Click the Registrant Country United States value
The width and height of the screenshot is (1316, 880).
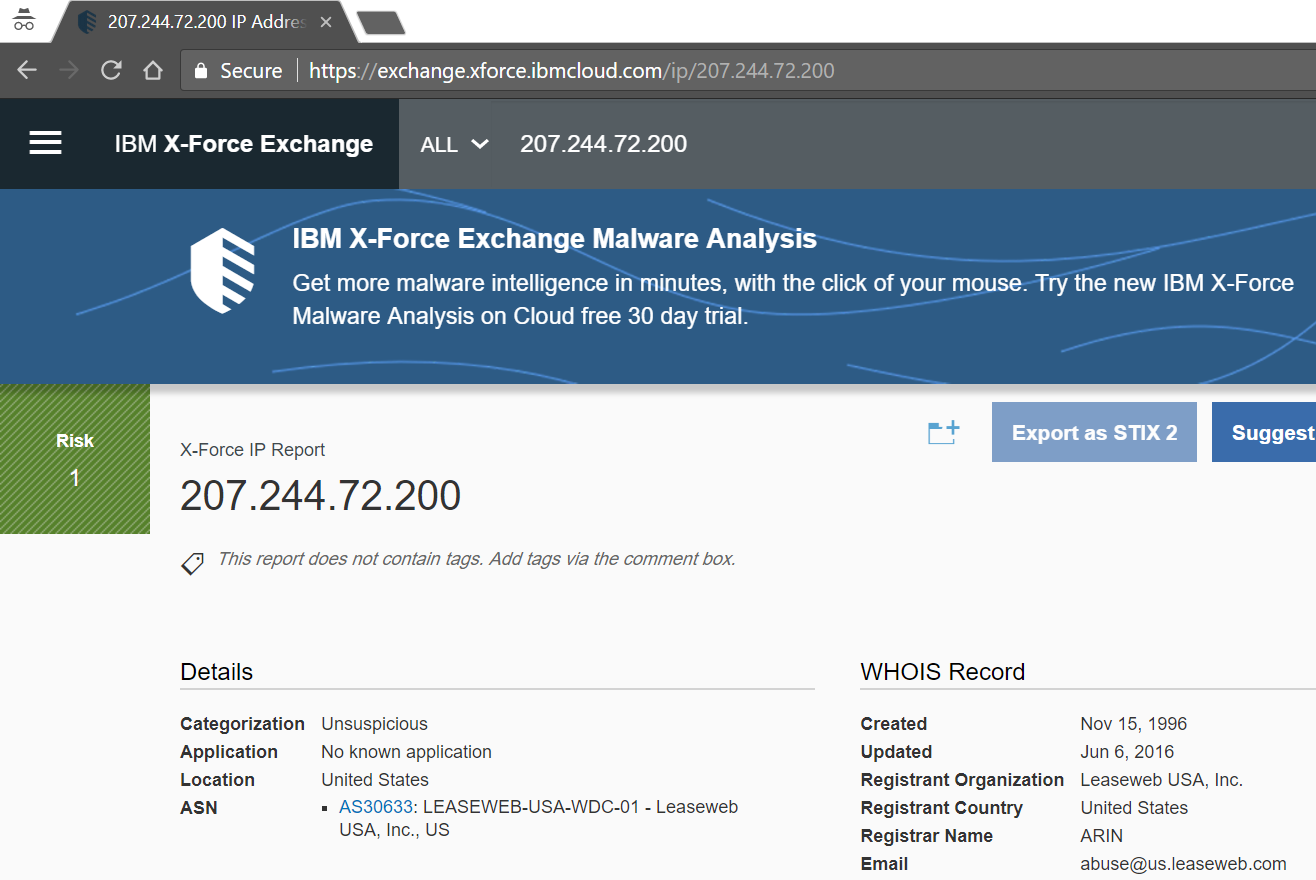tap(1134, 808)
